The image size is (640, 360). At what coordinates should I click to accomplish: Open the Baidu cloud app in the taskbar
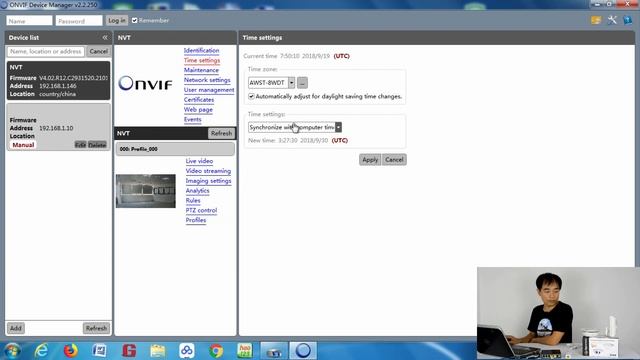pyautogui.click(x=187, y=351)
